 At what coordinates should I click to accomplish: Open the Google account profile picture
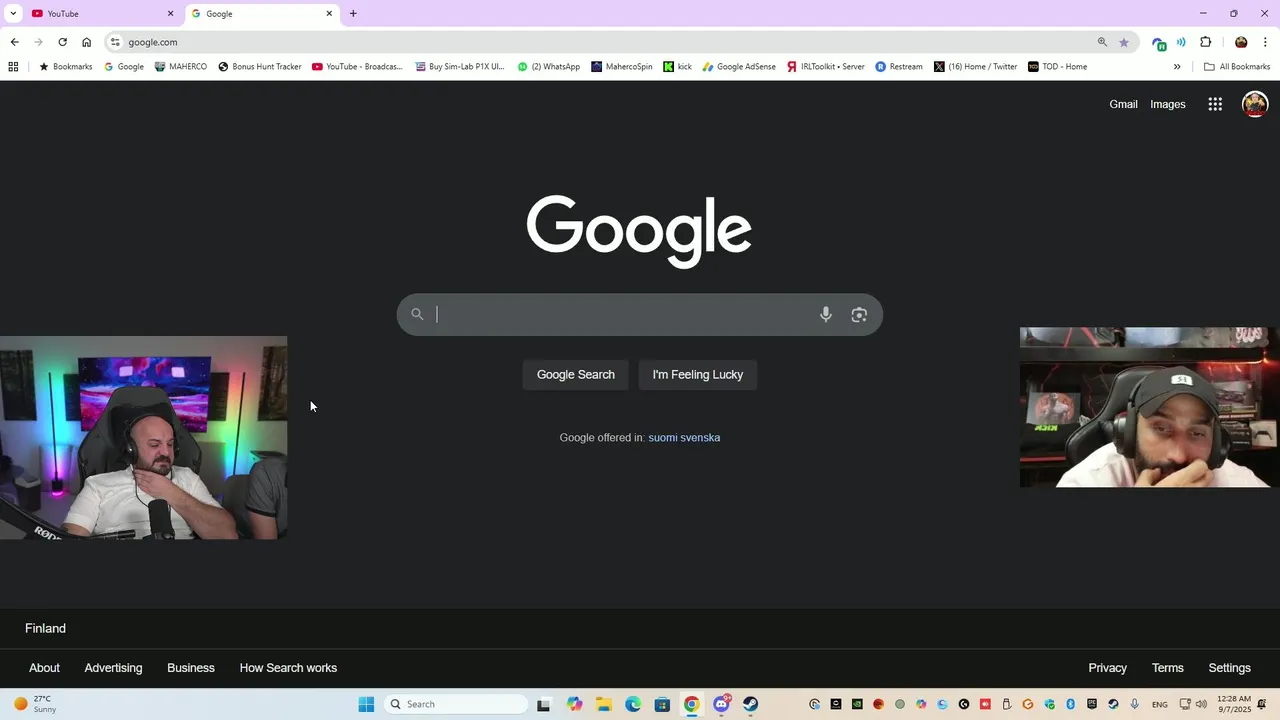[x=1255, y=104]
